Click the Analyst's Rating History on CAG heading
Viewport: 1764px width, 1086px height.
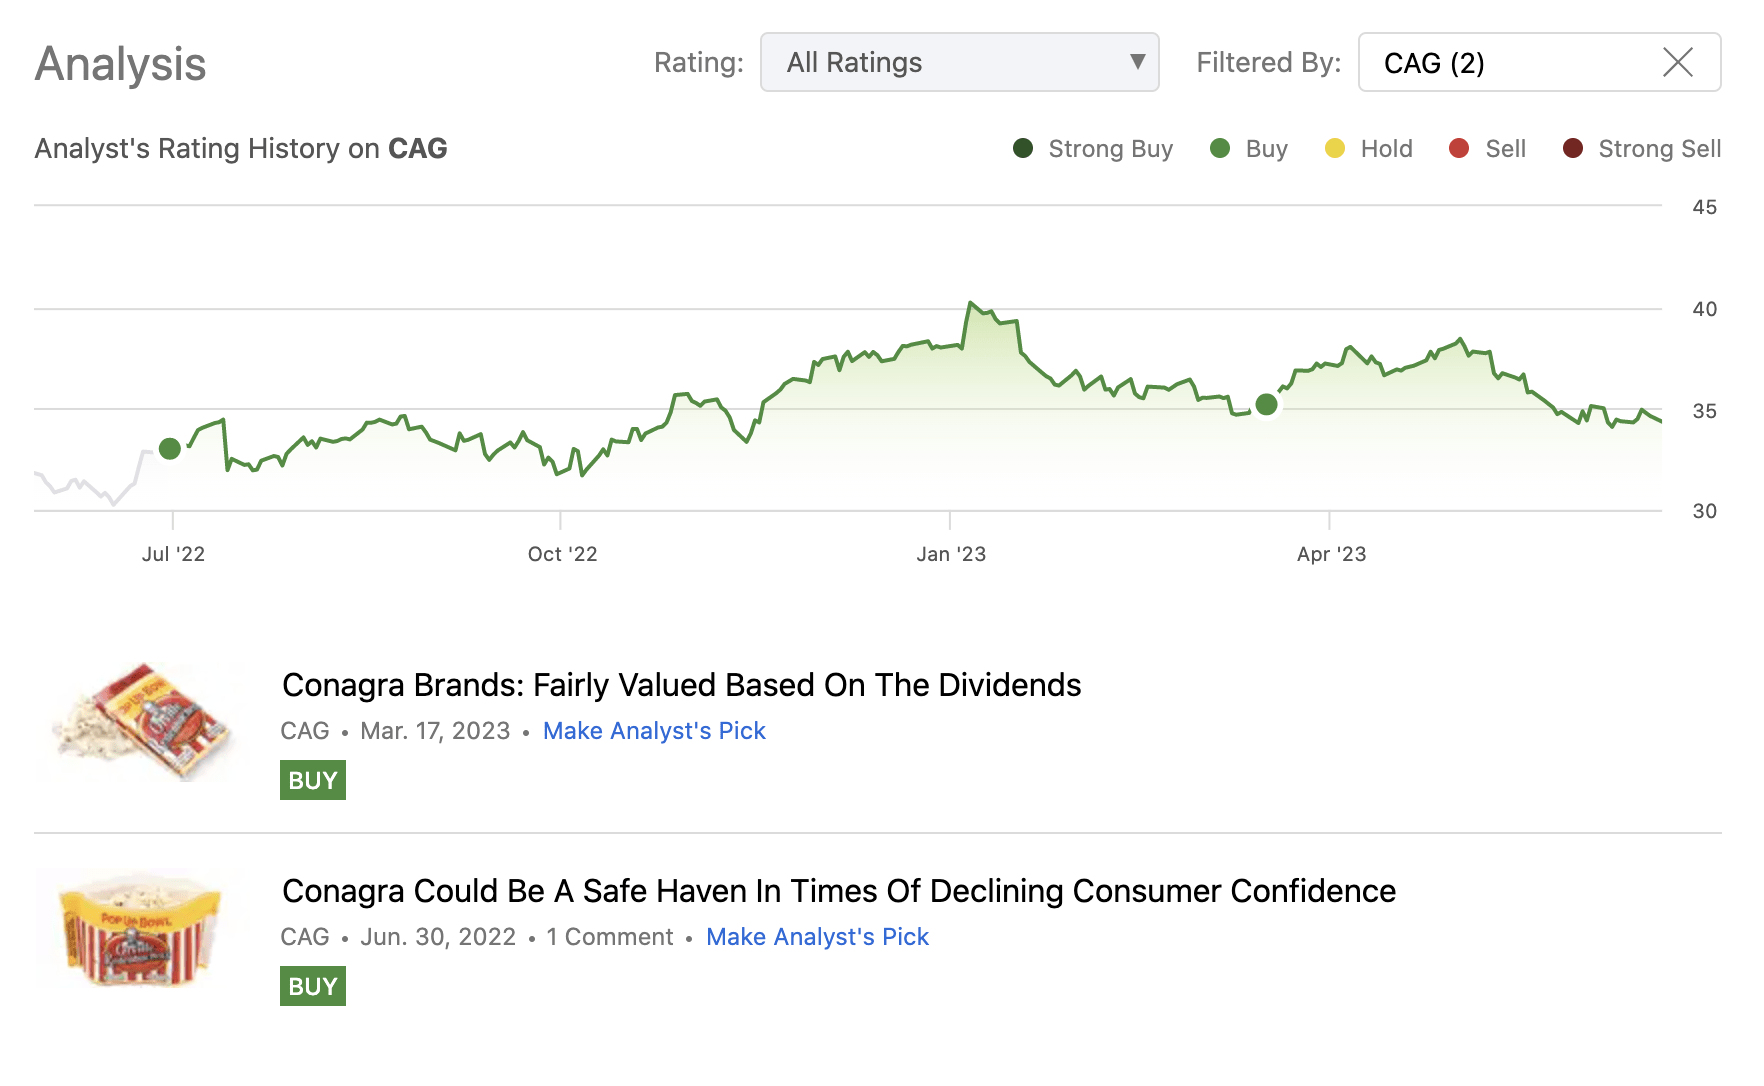click(x=241, y=148)
